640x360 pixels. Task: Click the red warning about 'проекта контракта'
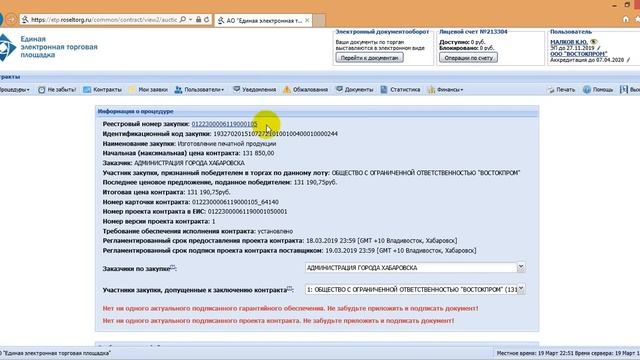278,320
